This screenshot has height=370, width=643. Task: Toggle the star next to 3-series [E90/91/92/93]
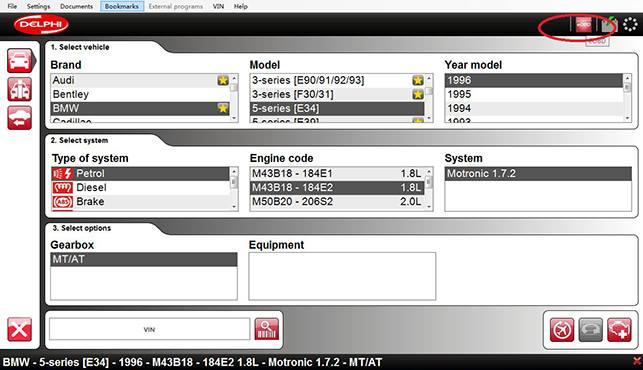pos(417,80)
